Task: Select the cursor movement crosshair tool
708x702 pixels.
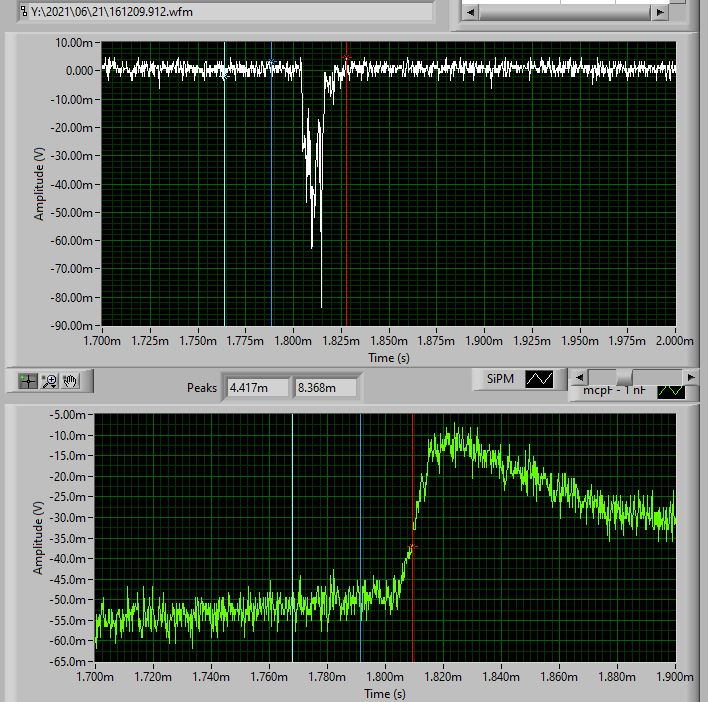Action: [x=28, y=380]
